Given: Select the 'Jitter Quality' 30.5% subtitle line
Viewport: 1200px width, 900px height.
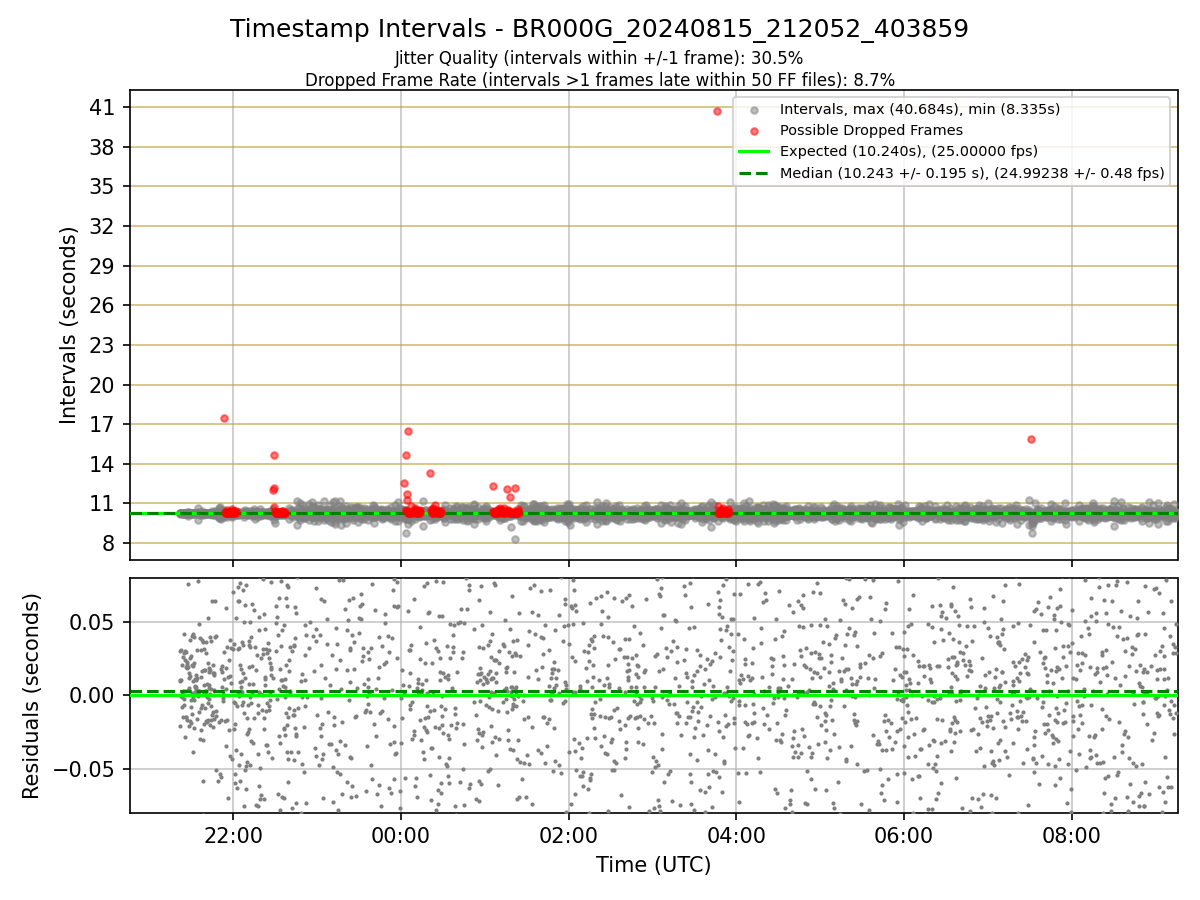Looking at the screenshot, I should 599,58.
